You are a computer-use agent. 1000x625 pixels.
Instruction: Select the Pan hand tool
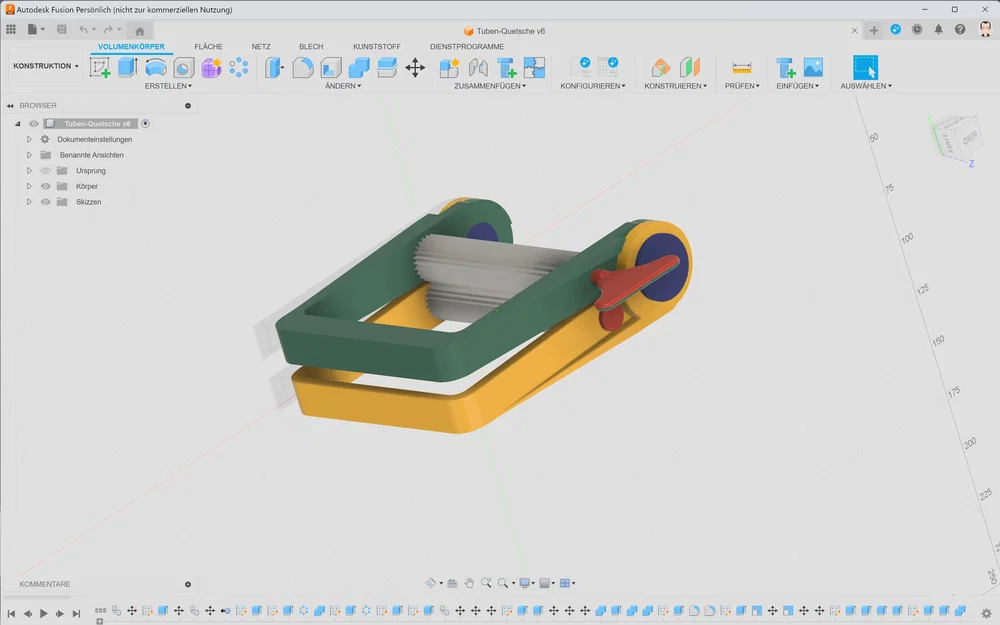coord(469,583)
